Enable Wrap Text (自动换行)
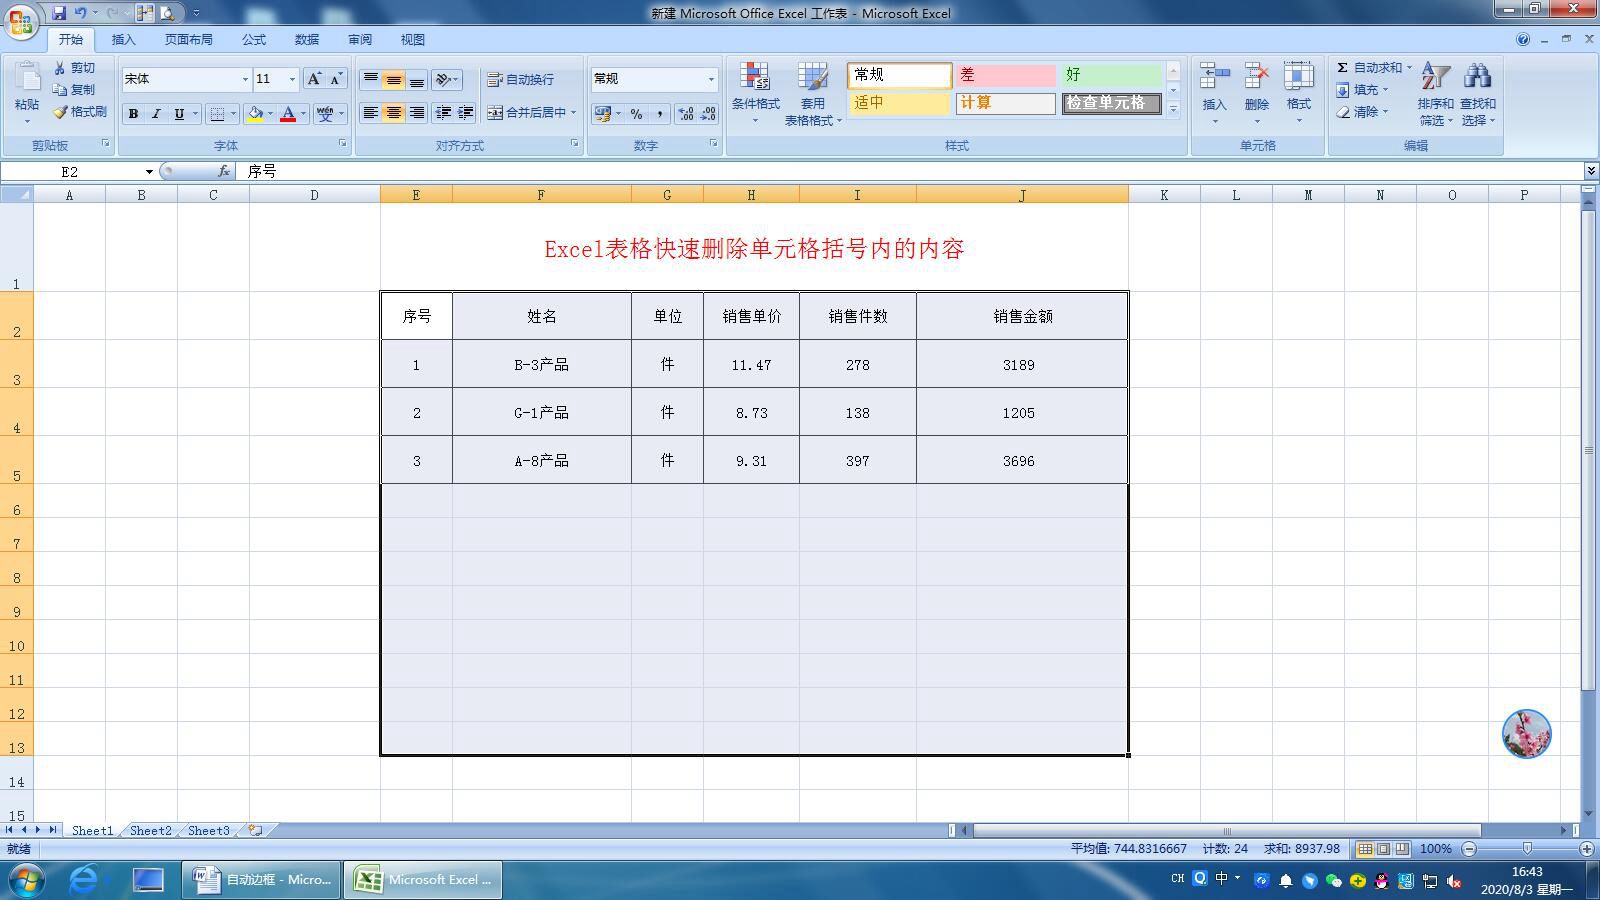The width and height of the screenshot is (1600, 900). click(x=521, y=79)
